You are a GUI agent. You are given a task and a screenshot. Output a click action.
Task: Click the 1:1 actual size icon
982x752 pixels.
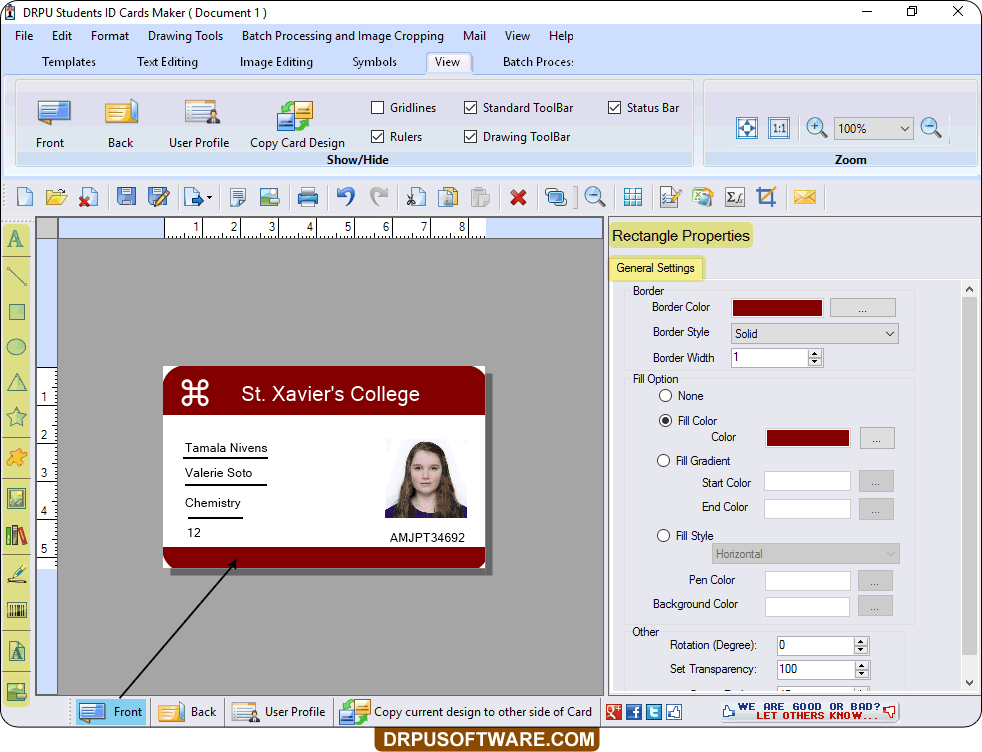(x=779, y=128)
